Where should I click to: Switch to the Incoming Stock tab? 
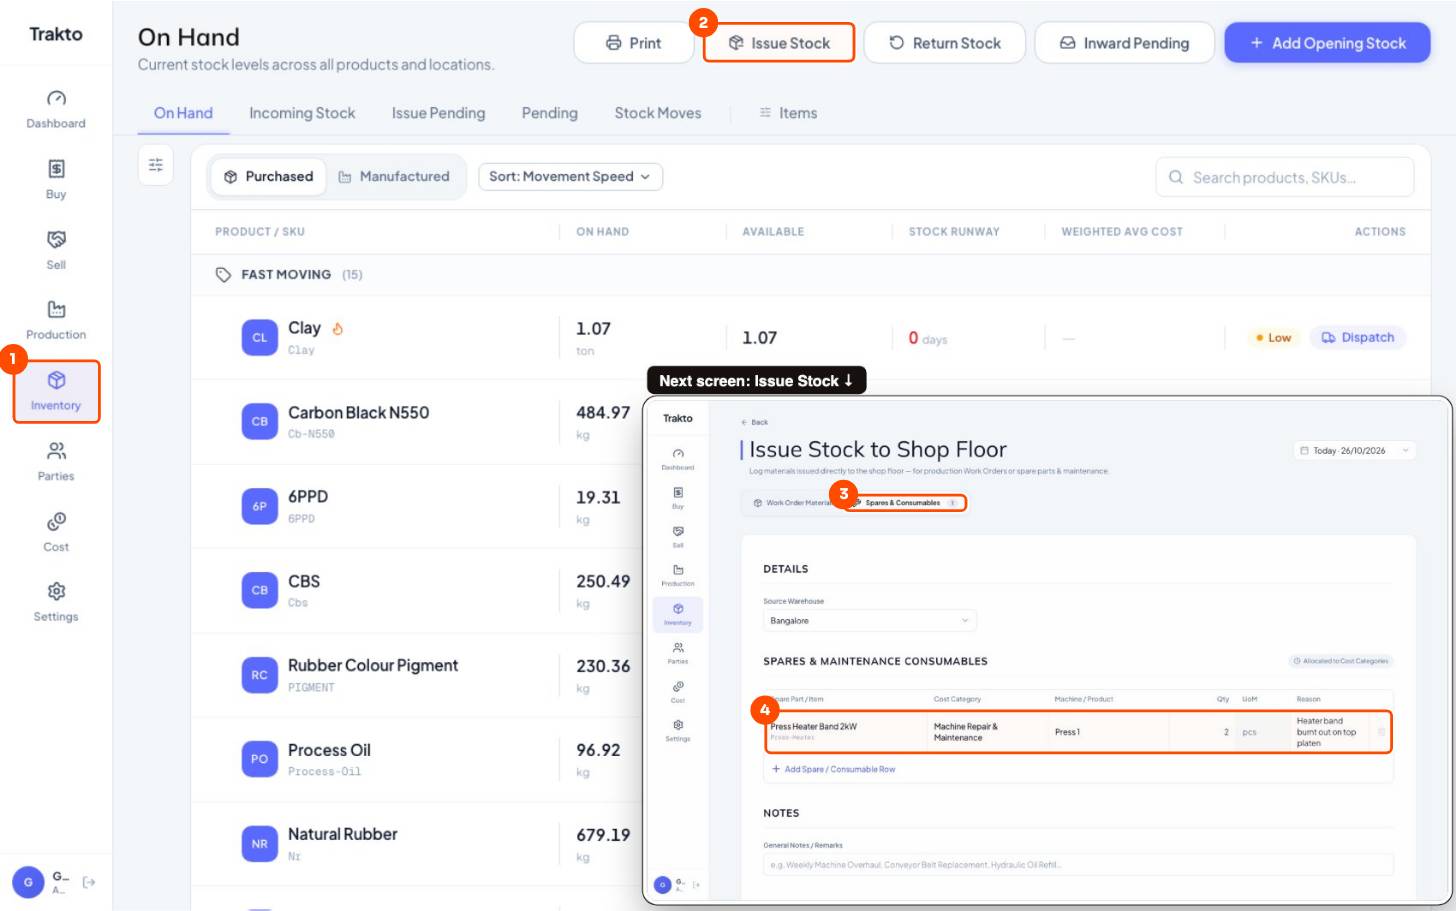(302, 113)
